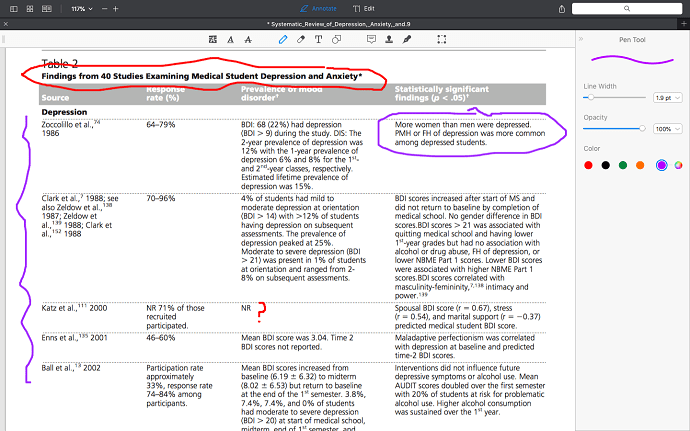Adjust the Line Width slider
The height and width of the screenshot is (431, 690).
(x=614, y=97)
